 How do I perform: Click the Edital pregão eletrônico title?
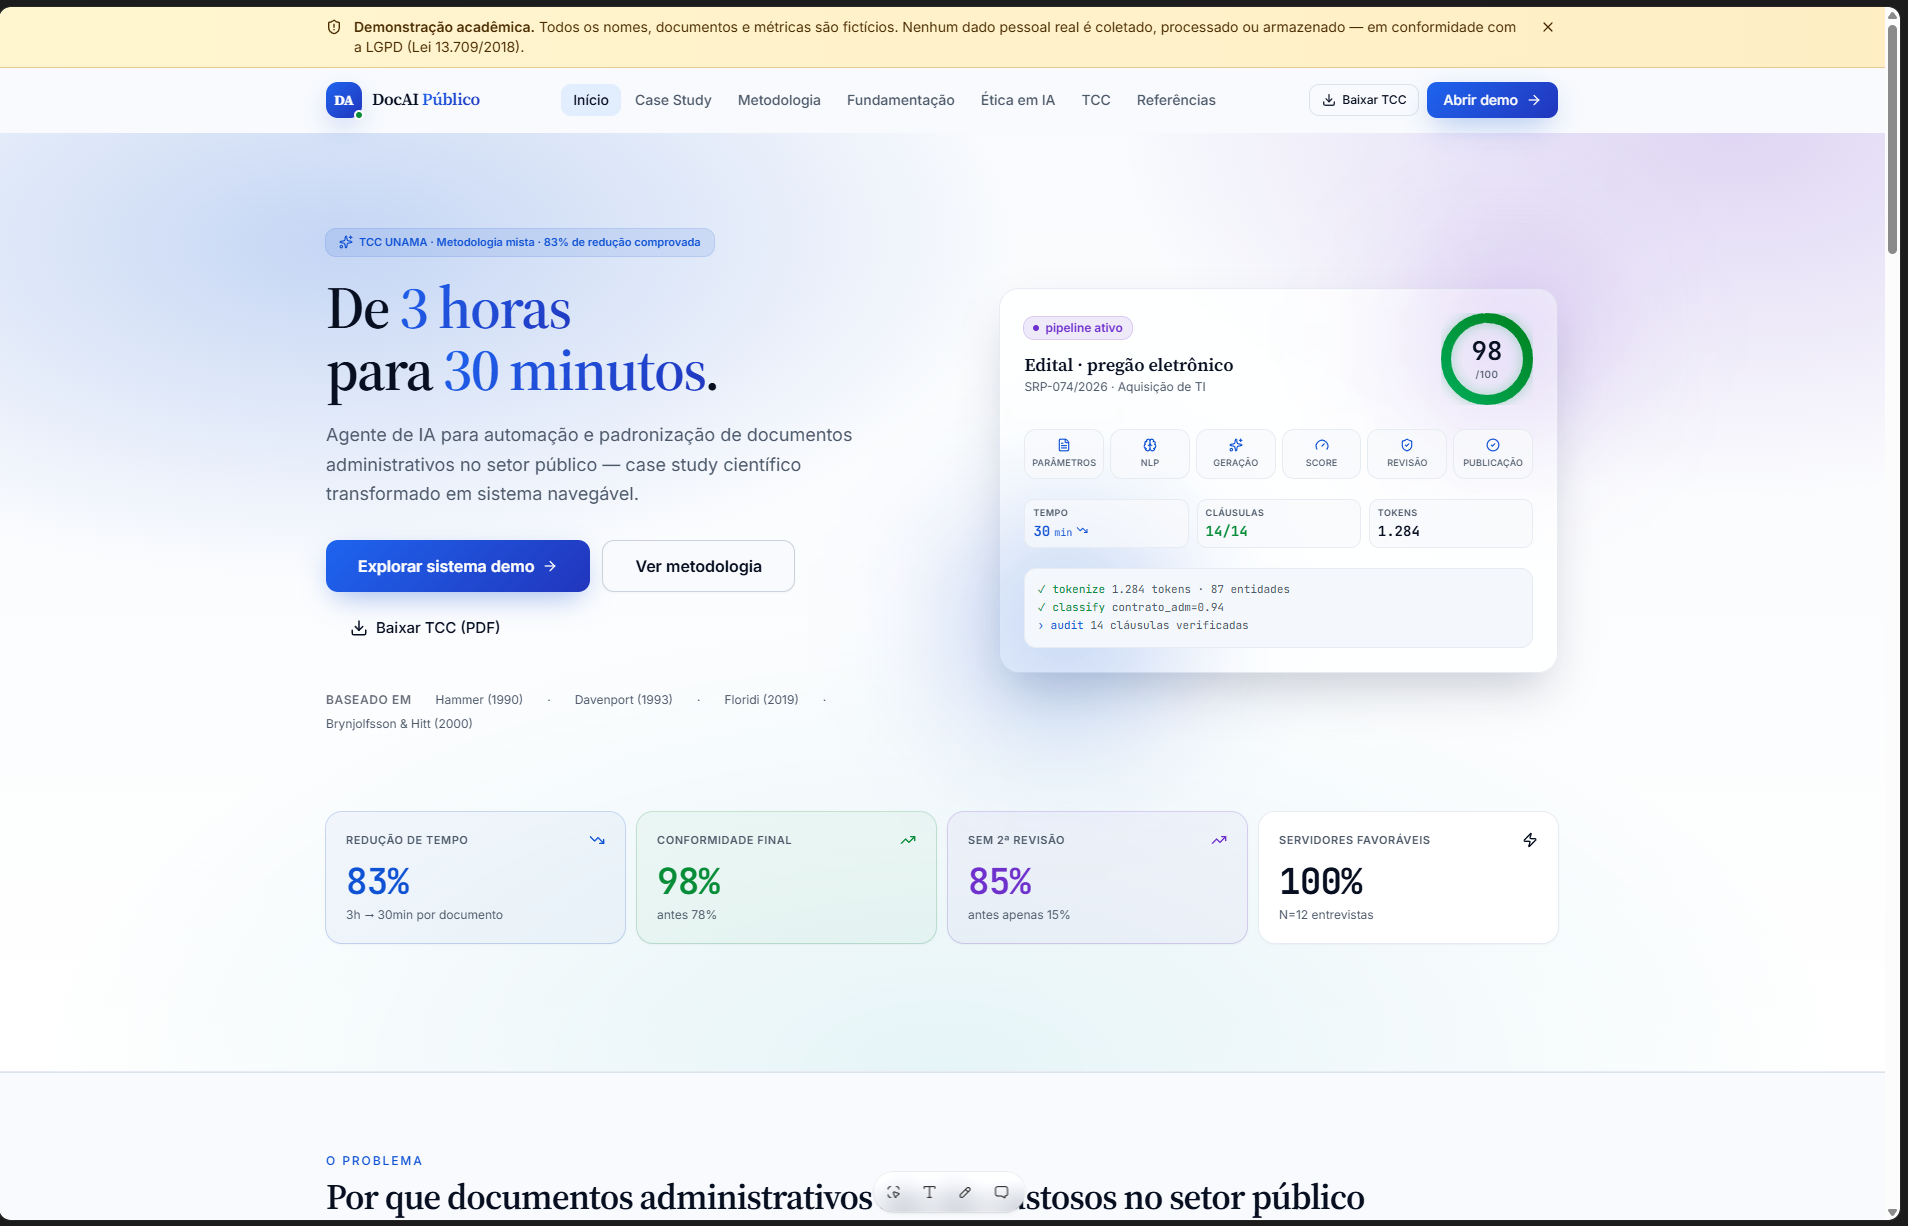click(1129, 365)
